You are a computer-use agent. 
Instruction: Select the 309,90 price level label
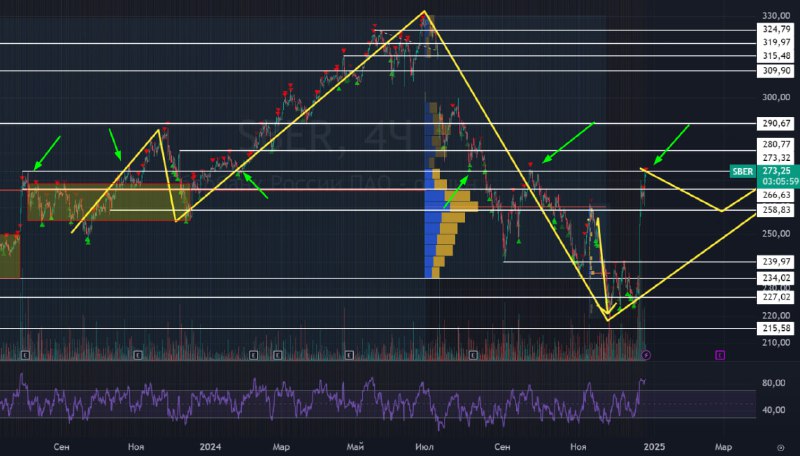click(x=776, y=71)
